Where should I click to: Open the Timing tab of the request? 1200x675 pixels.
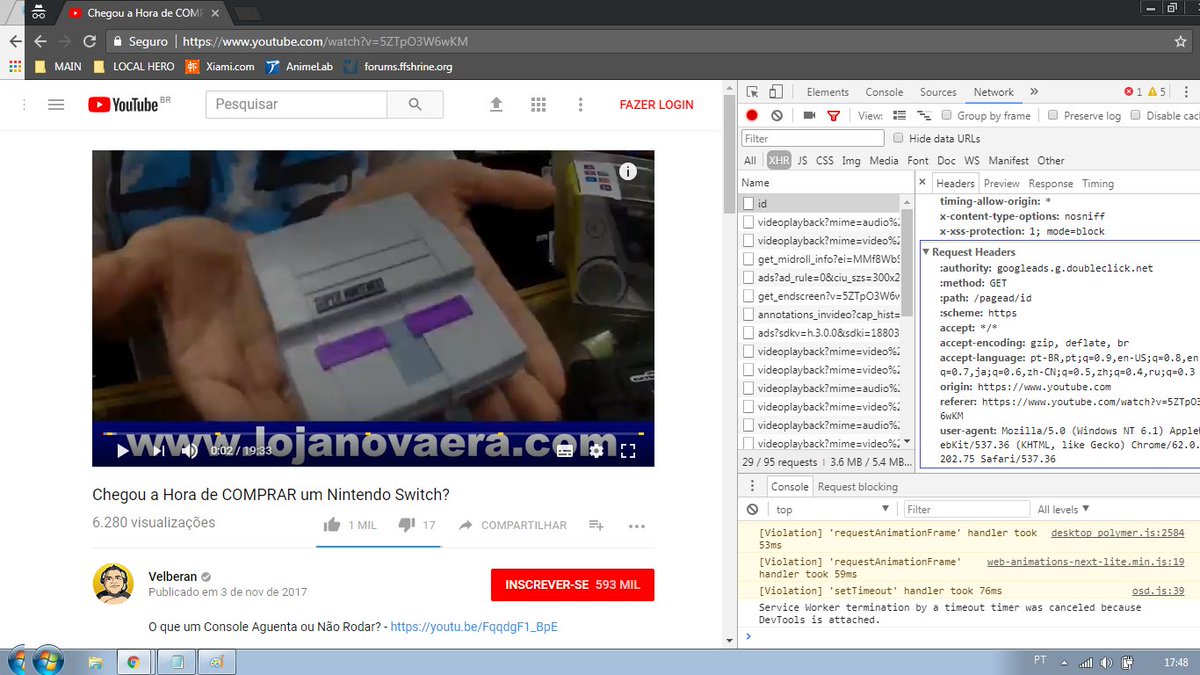(1097, 183)
